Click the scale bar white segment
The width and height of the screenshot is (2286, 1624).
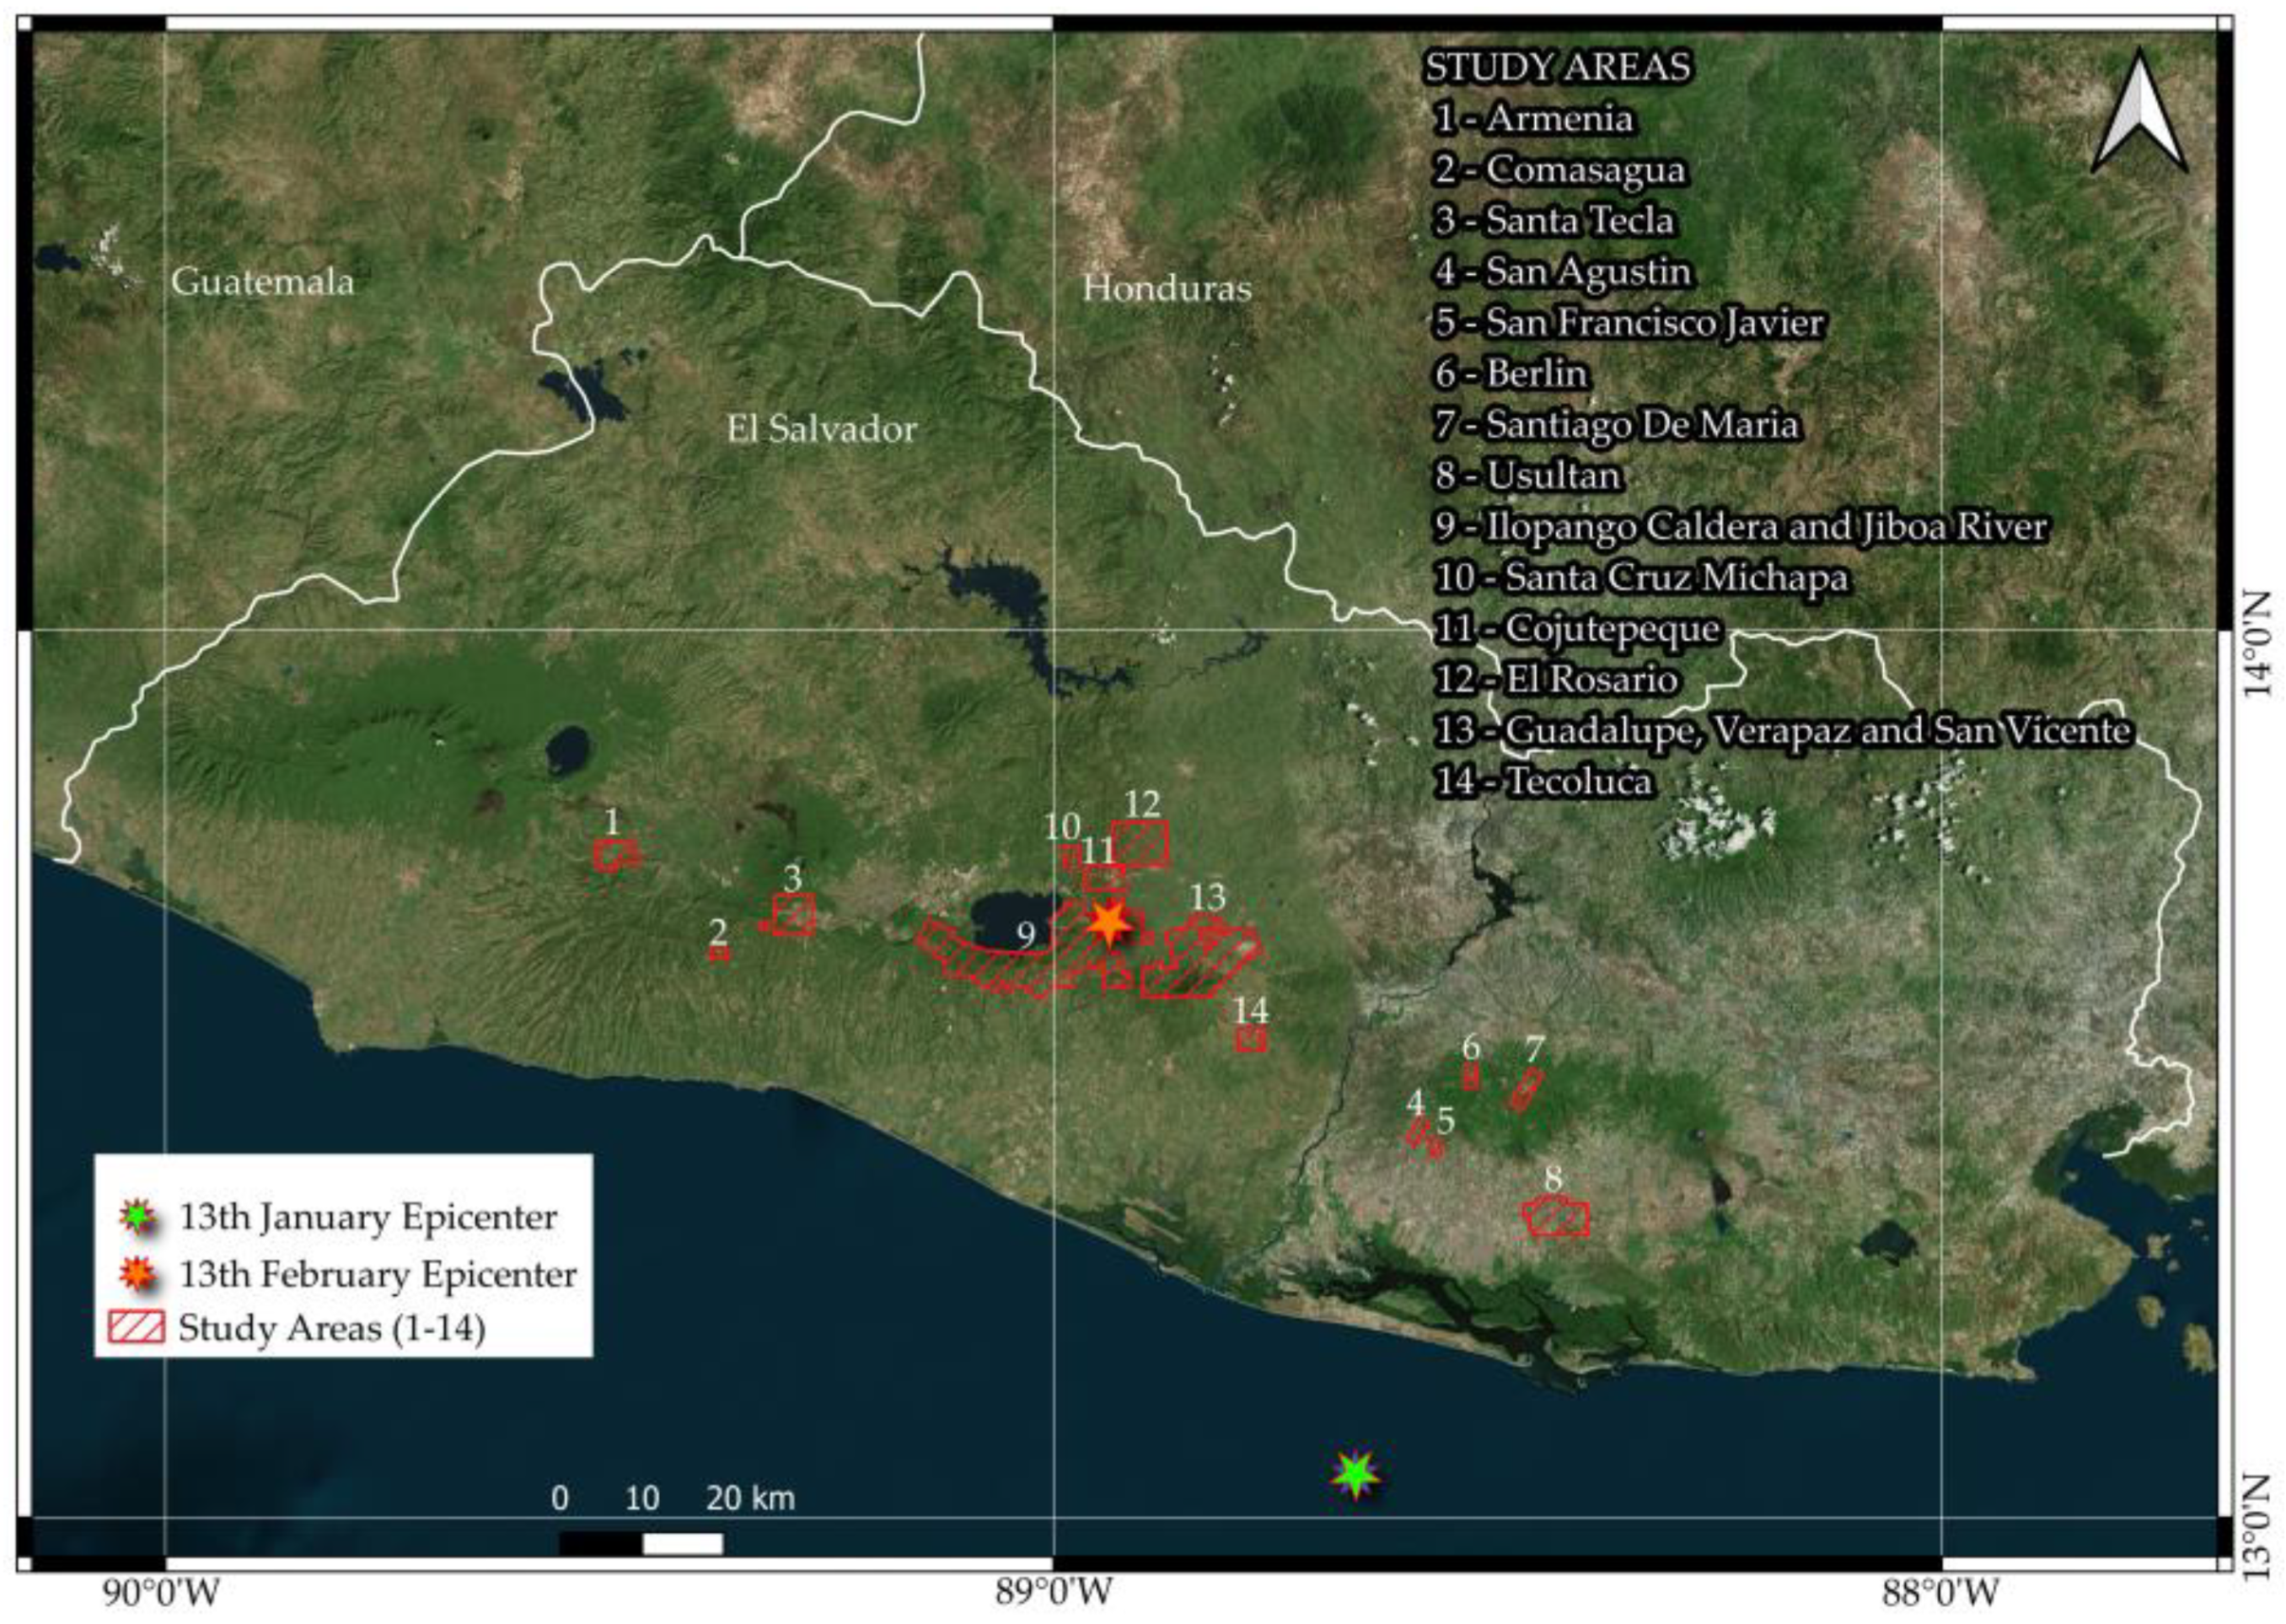682,1544
